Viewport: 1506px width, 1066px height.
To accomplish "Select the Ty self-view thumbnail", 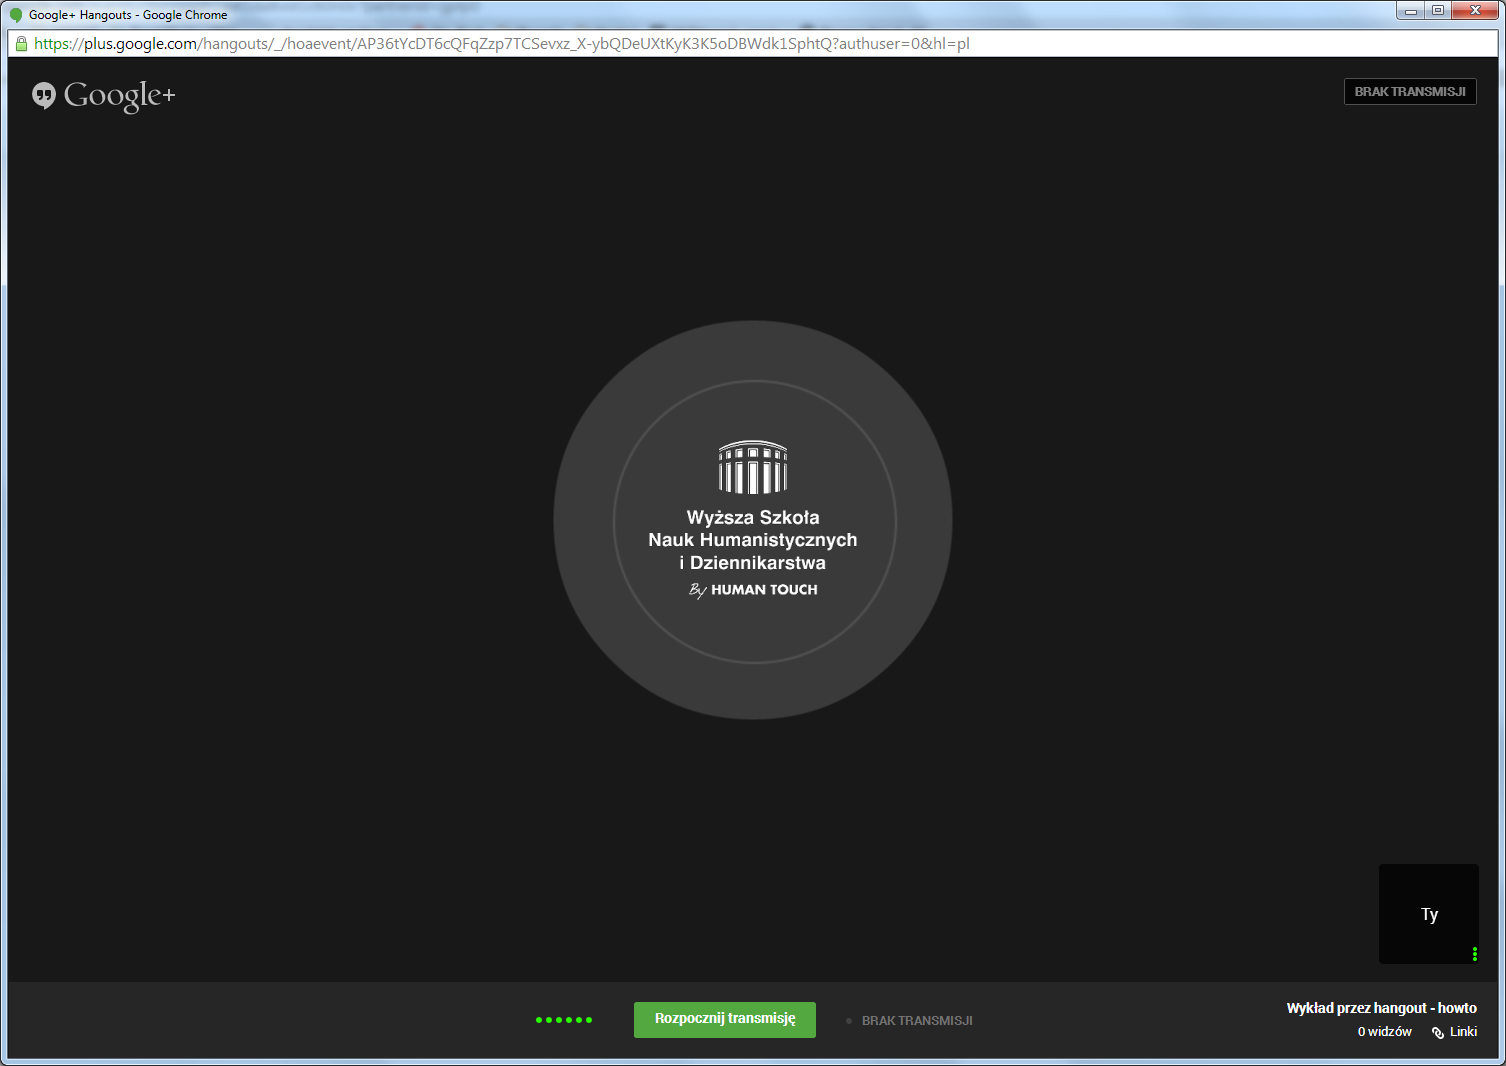I will click(x=1428, y=914).
